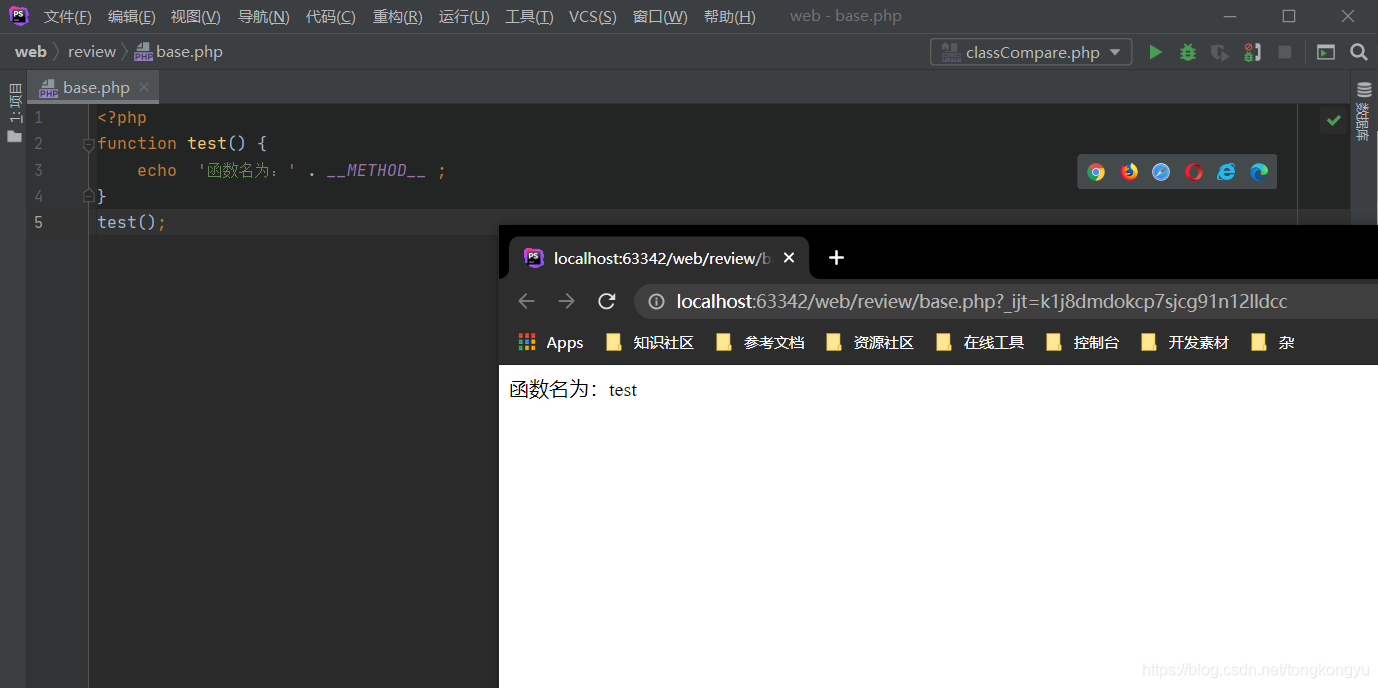This screenshot has height=688, width=1378.
Task: Open Apps shortcut in bookmarks bar
Action: [551, 342]
